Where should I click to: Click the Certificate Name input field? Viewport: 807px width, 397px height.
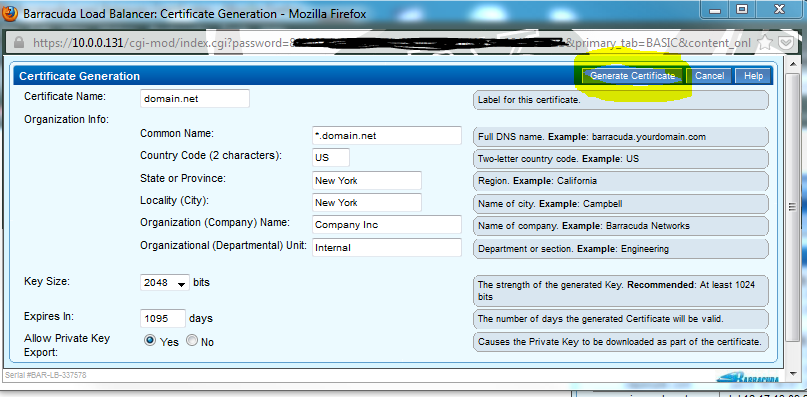(x=195, y=98)
